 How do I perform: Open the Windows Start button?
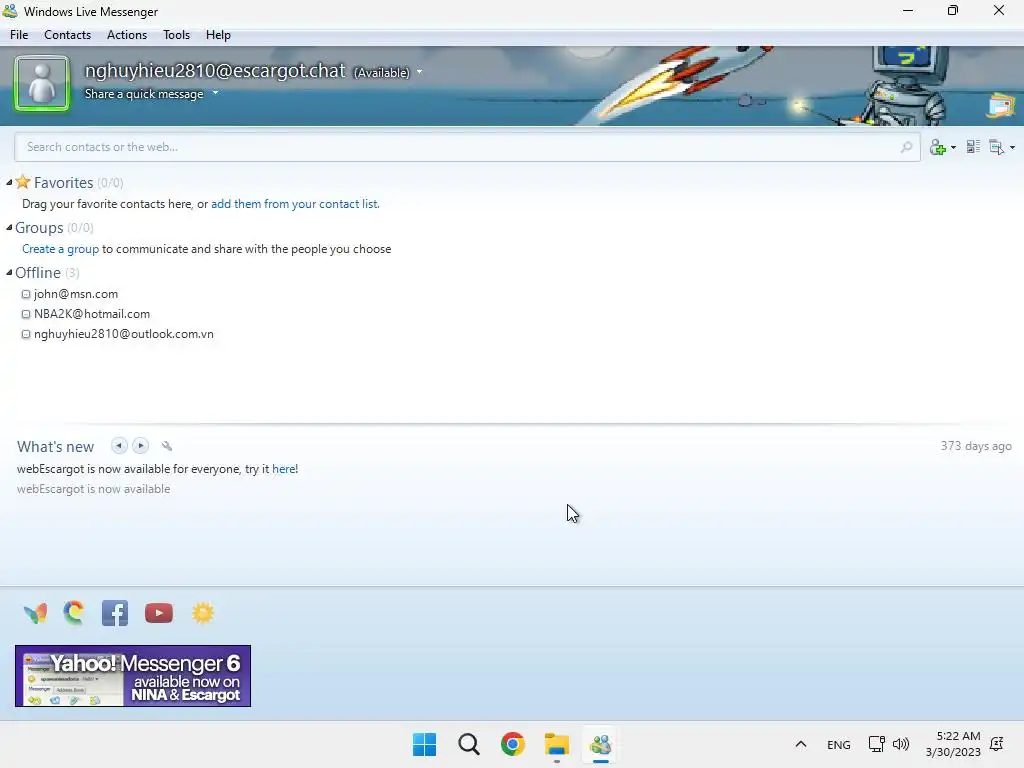tap(424, 744)
